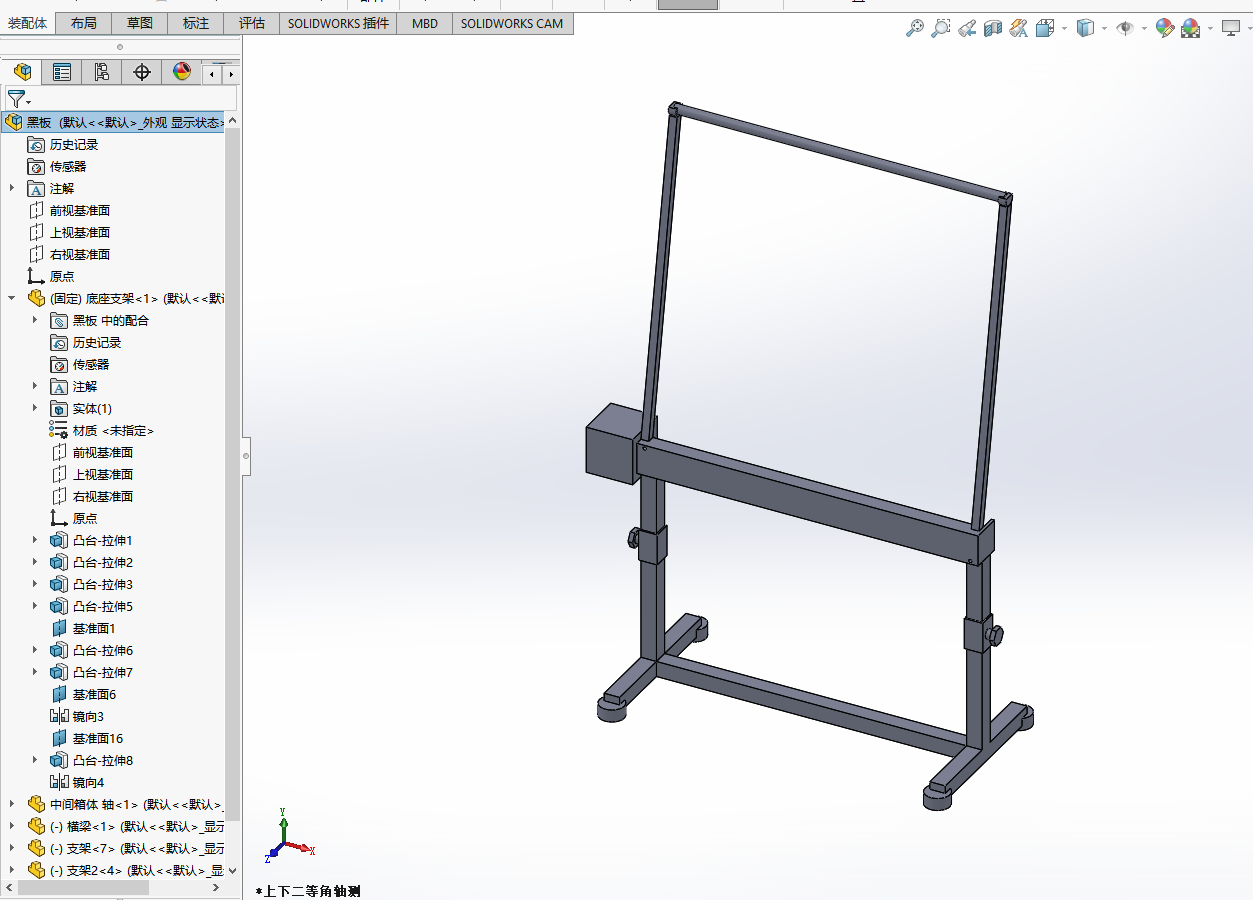Open the DisplayManager color-ball tab
This screenshot has height=900, width=1253.
[181, 72]
